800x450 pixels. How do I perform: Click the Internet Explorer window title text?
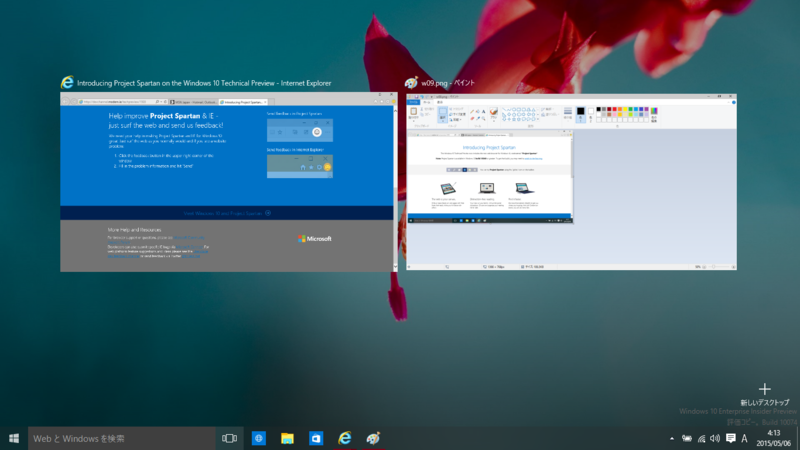(x=204, y=83)
